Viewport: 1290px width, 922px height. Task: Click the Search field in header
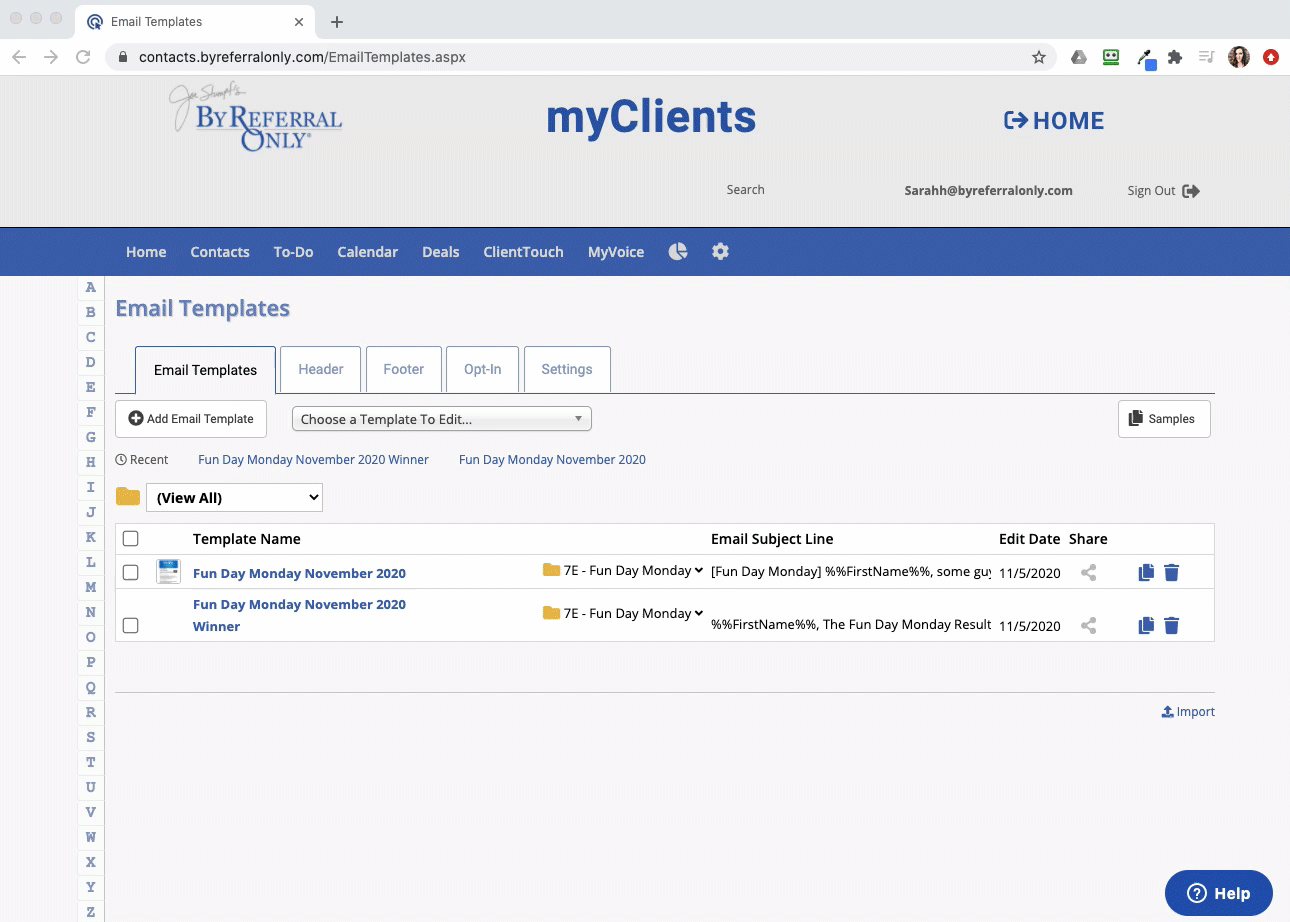click(x=745, y=190)
